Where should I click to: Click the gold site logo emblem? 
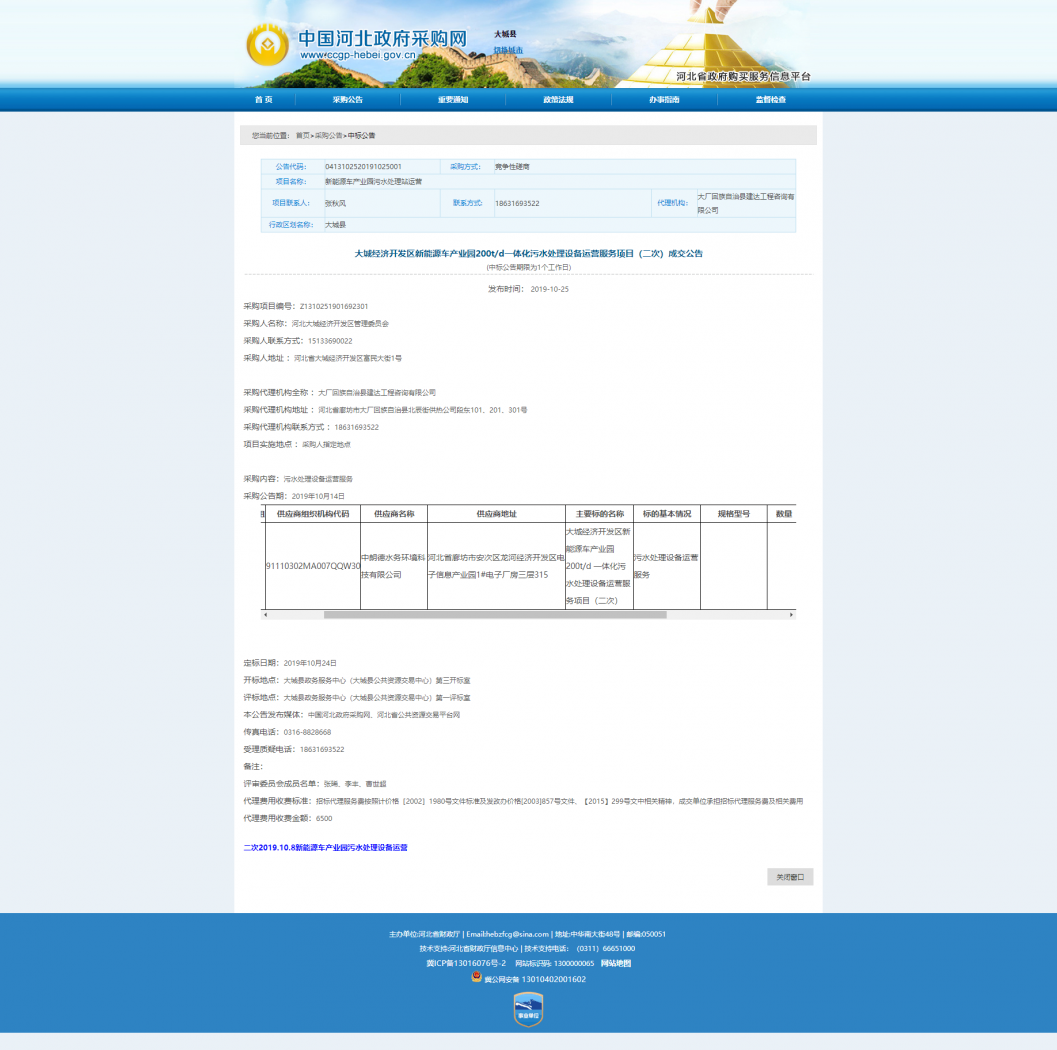point(267,44)
